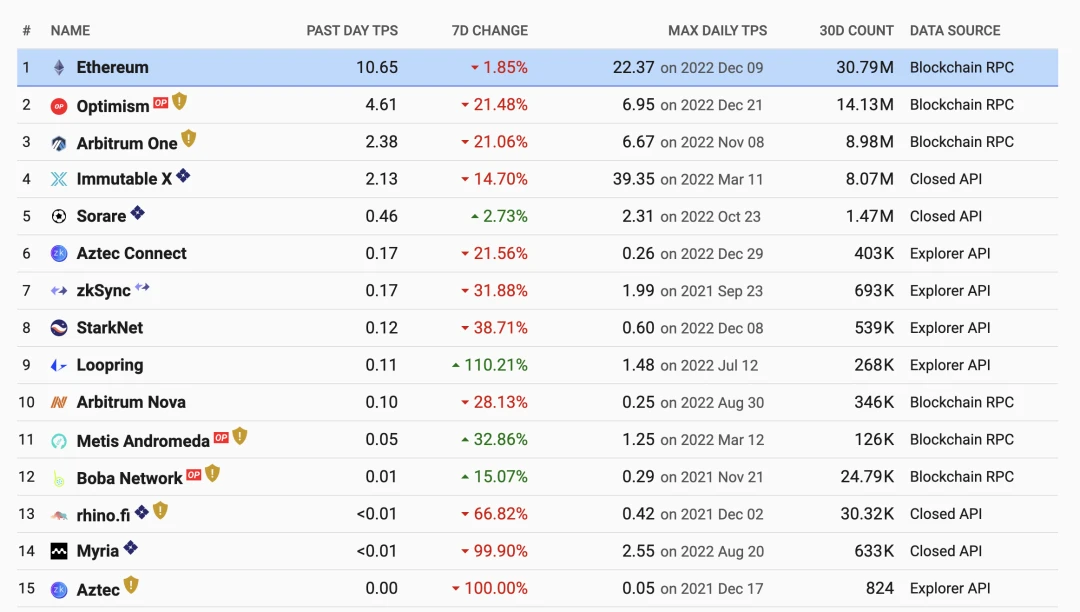Open the Optimism project name
Screen dimensions: 1080x612
pos(113,106)
